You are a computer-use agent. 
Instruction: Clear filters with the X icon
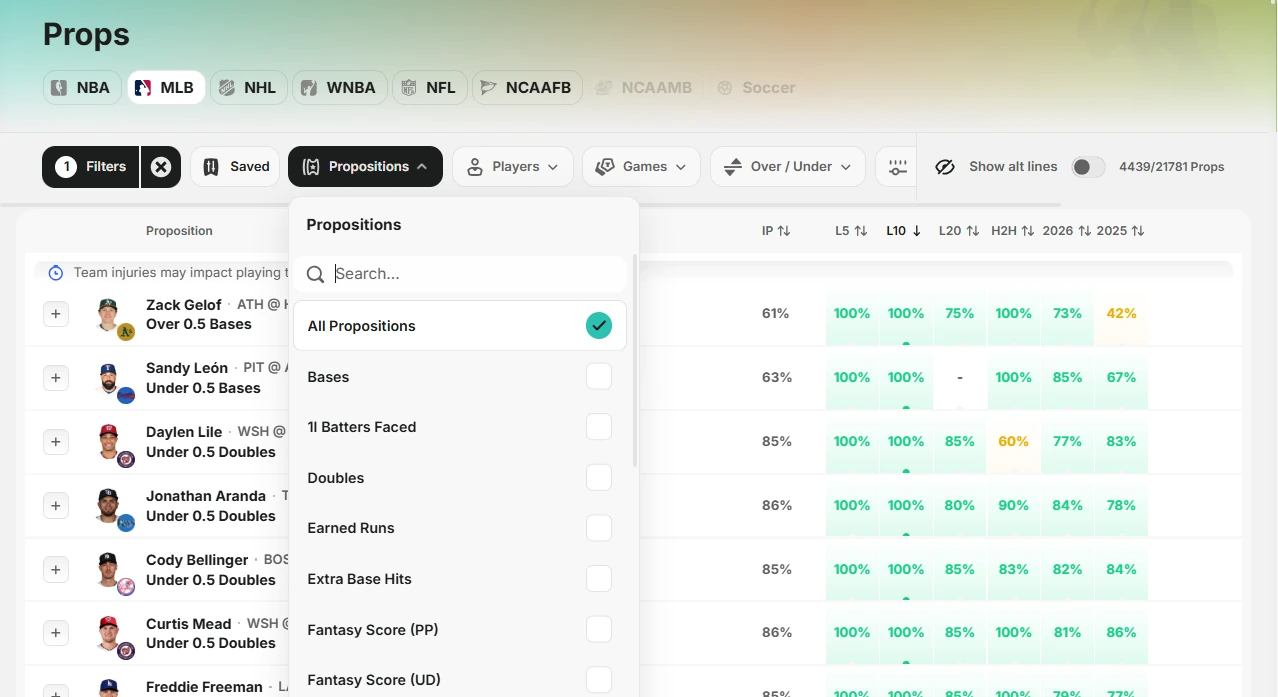click(x=161, y=167)
